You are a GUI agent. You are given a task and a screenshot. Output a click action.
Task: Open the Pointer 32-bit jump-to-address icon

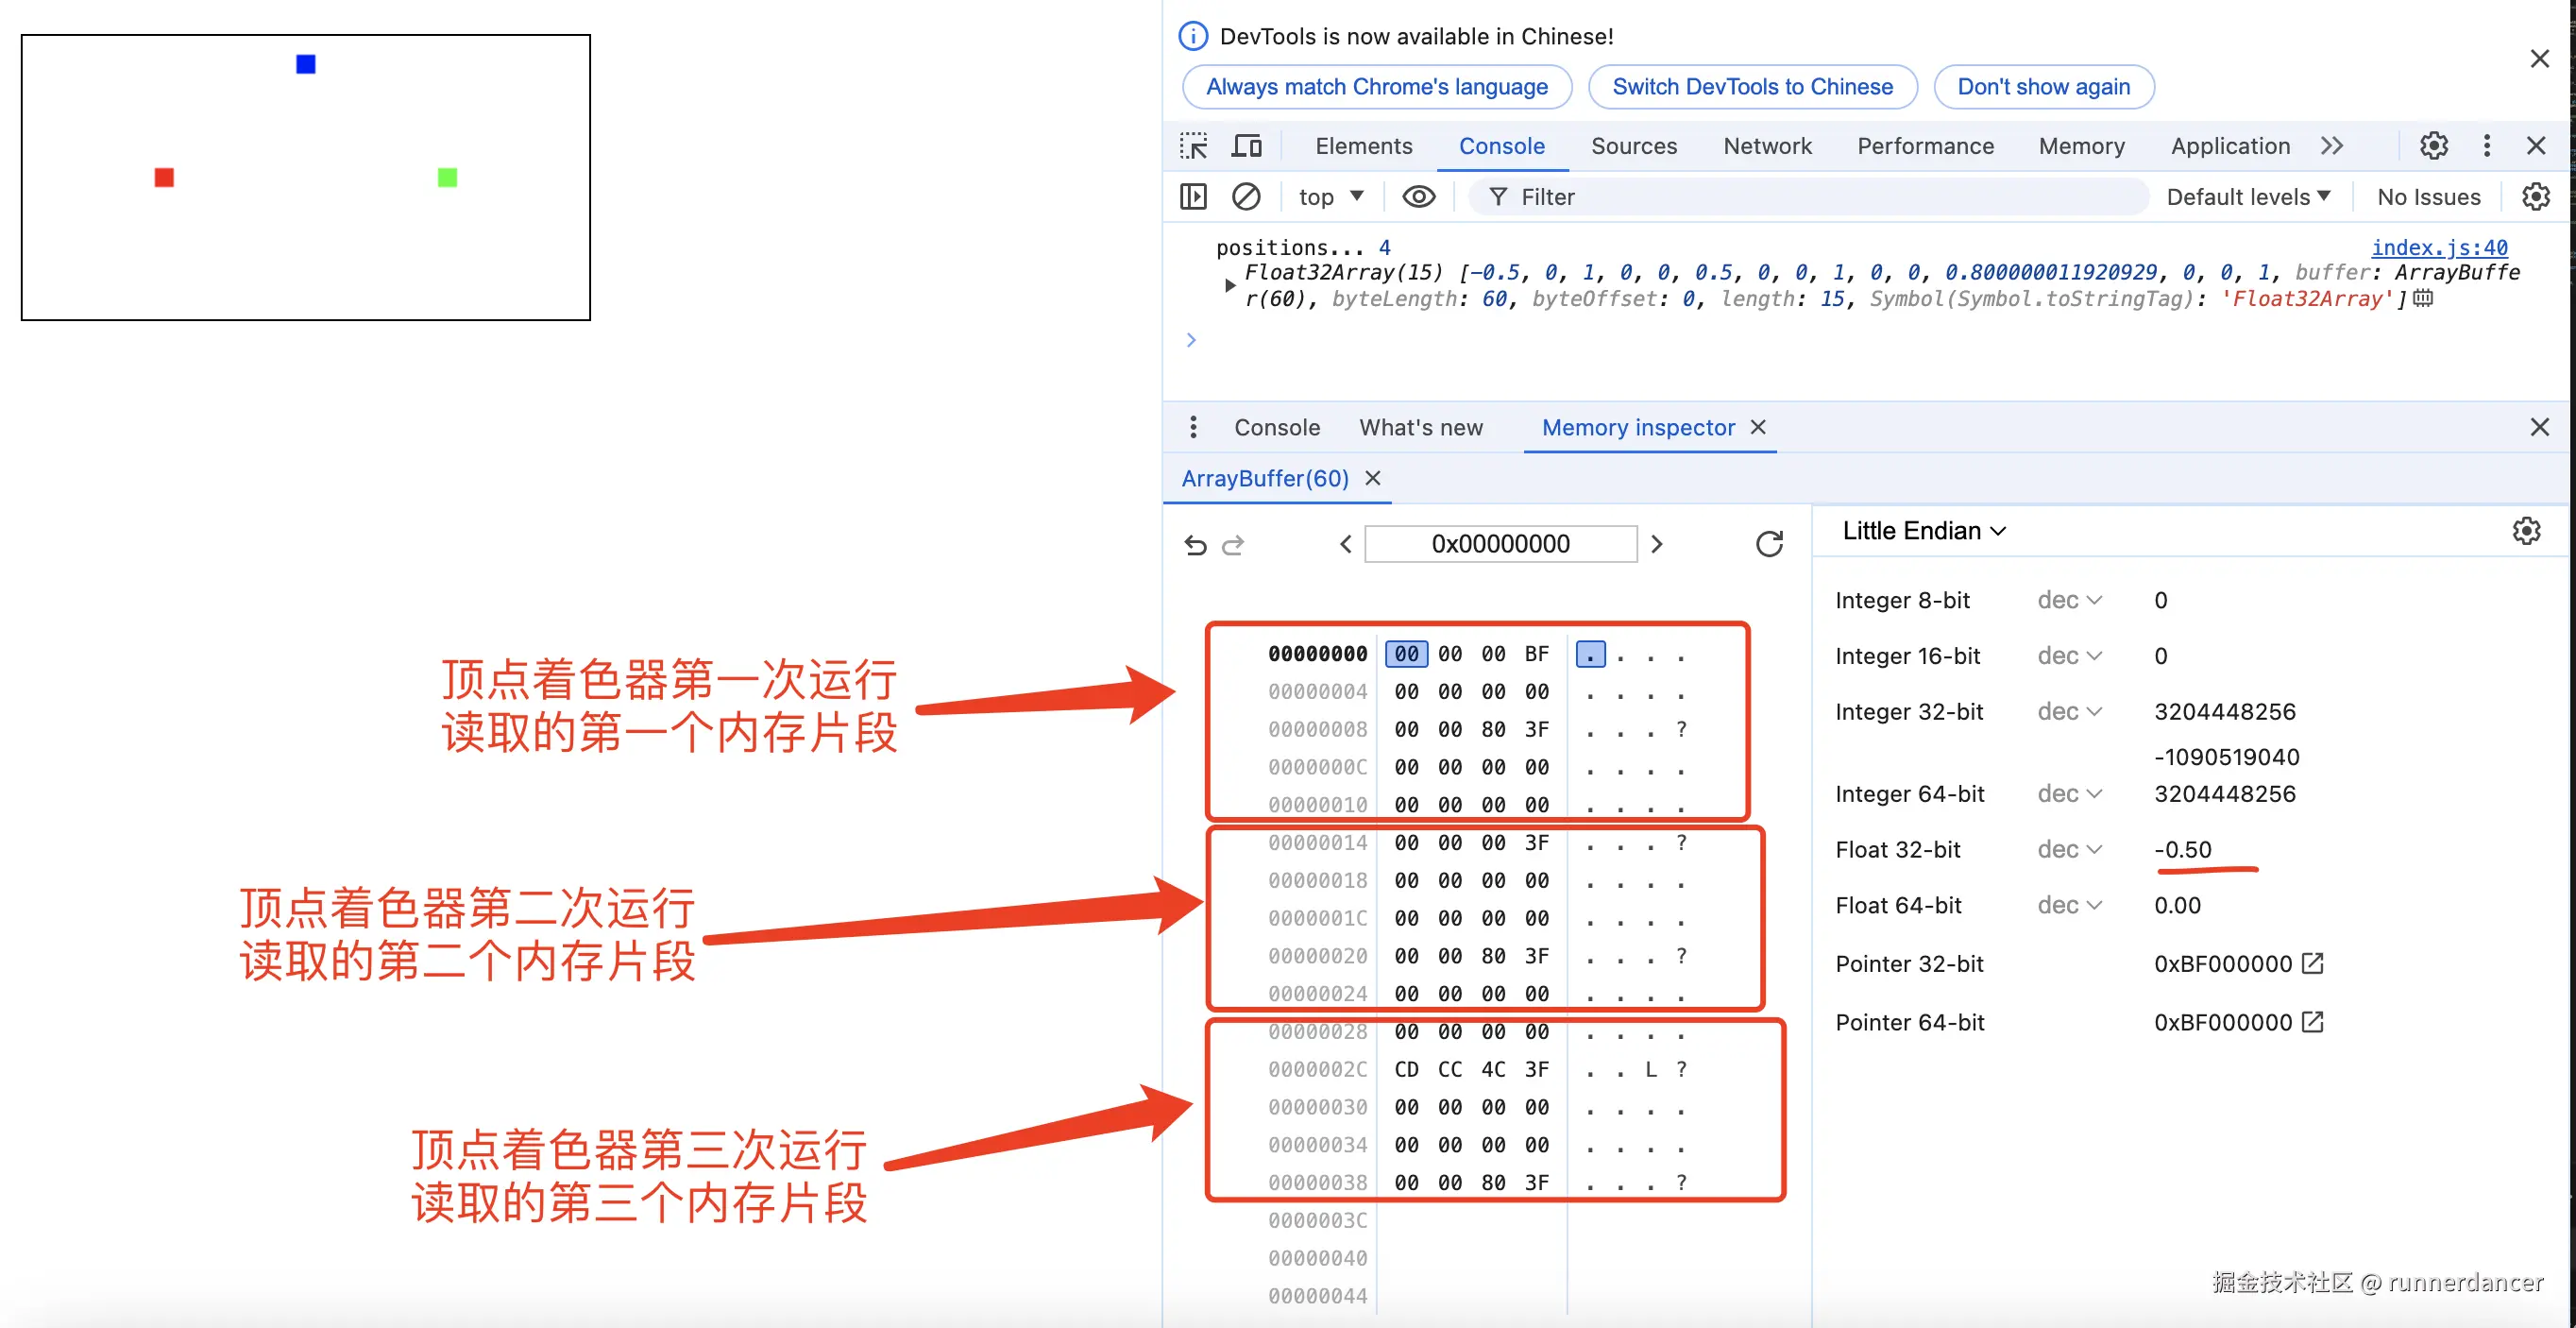(2313, 964)
